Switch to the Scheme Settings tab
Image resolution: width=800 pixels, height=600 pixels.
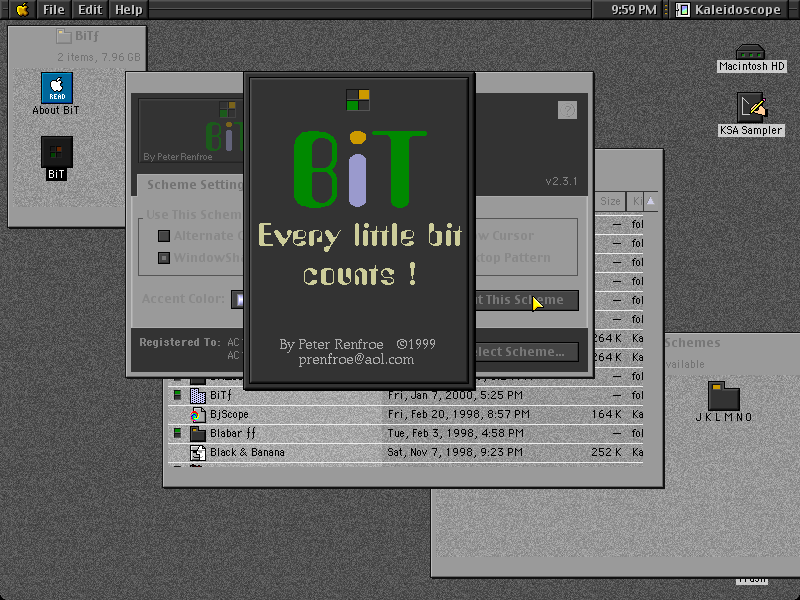[x=194, y=185]
